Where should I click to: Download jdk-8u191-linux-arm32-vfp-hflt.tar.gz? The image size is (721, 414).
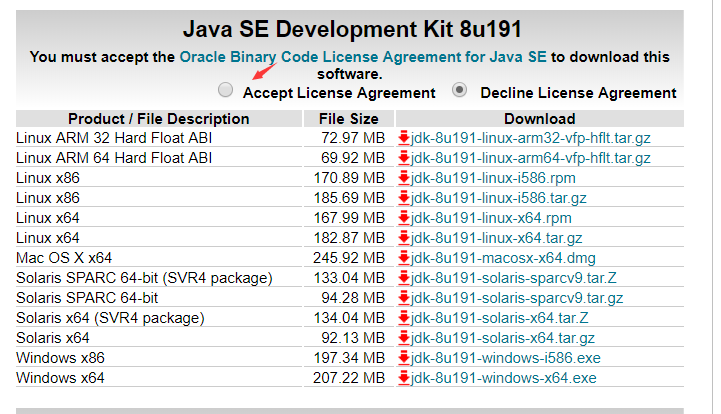tap(531, 138)
